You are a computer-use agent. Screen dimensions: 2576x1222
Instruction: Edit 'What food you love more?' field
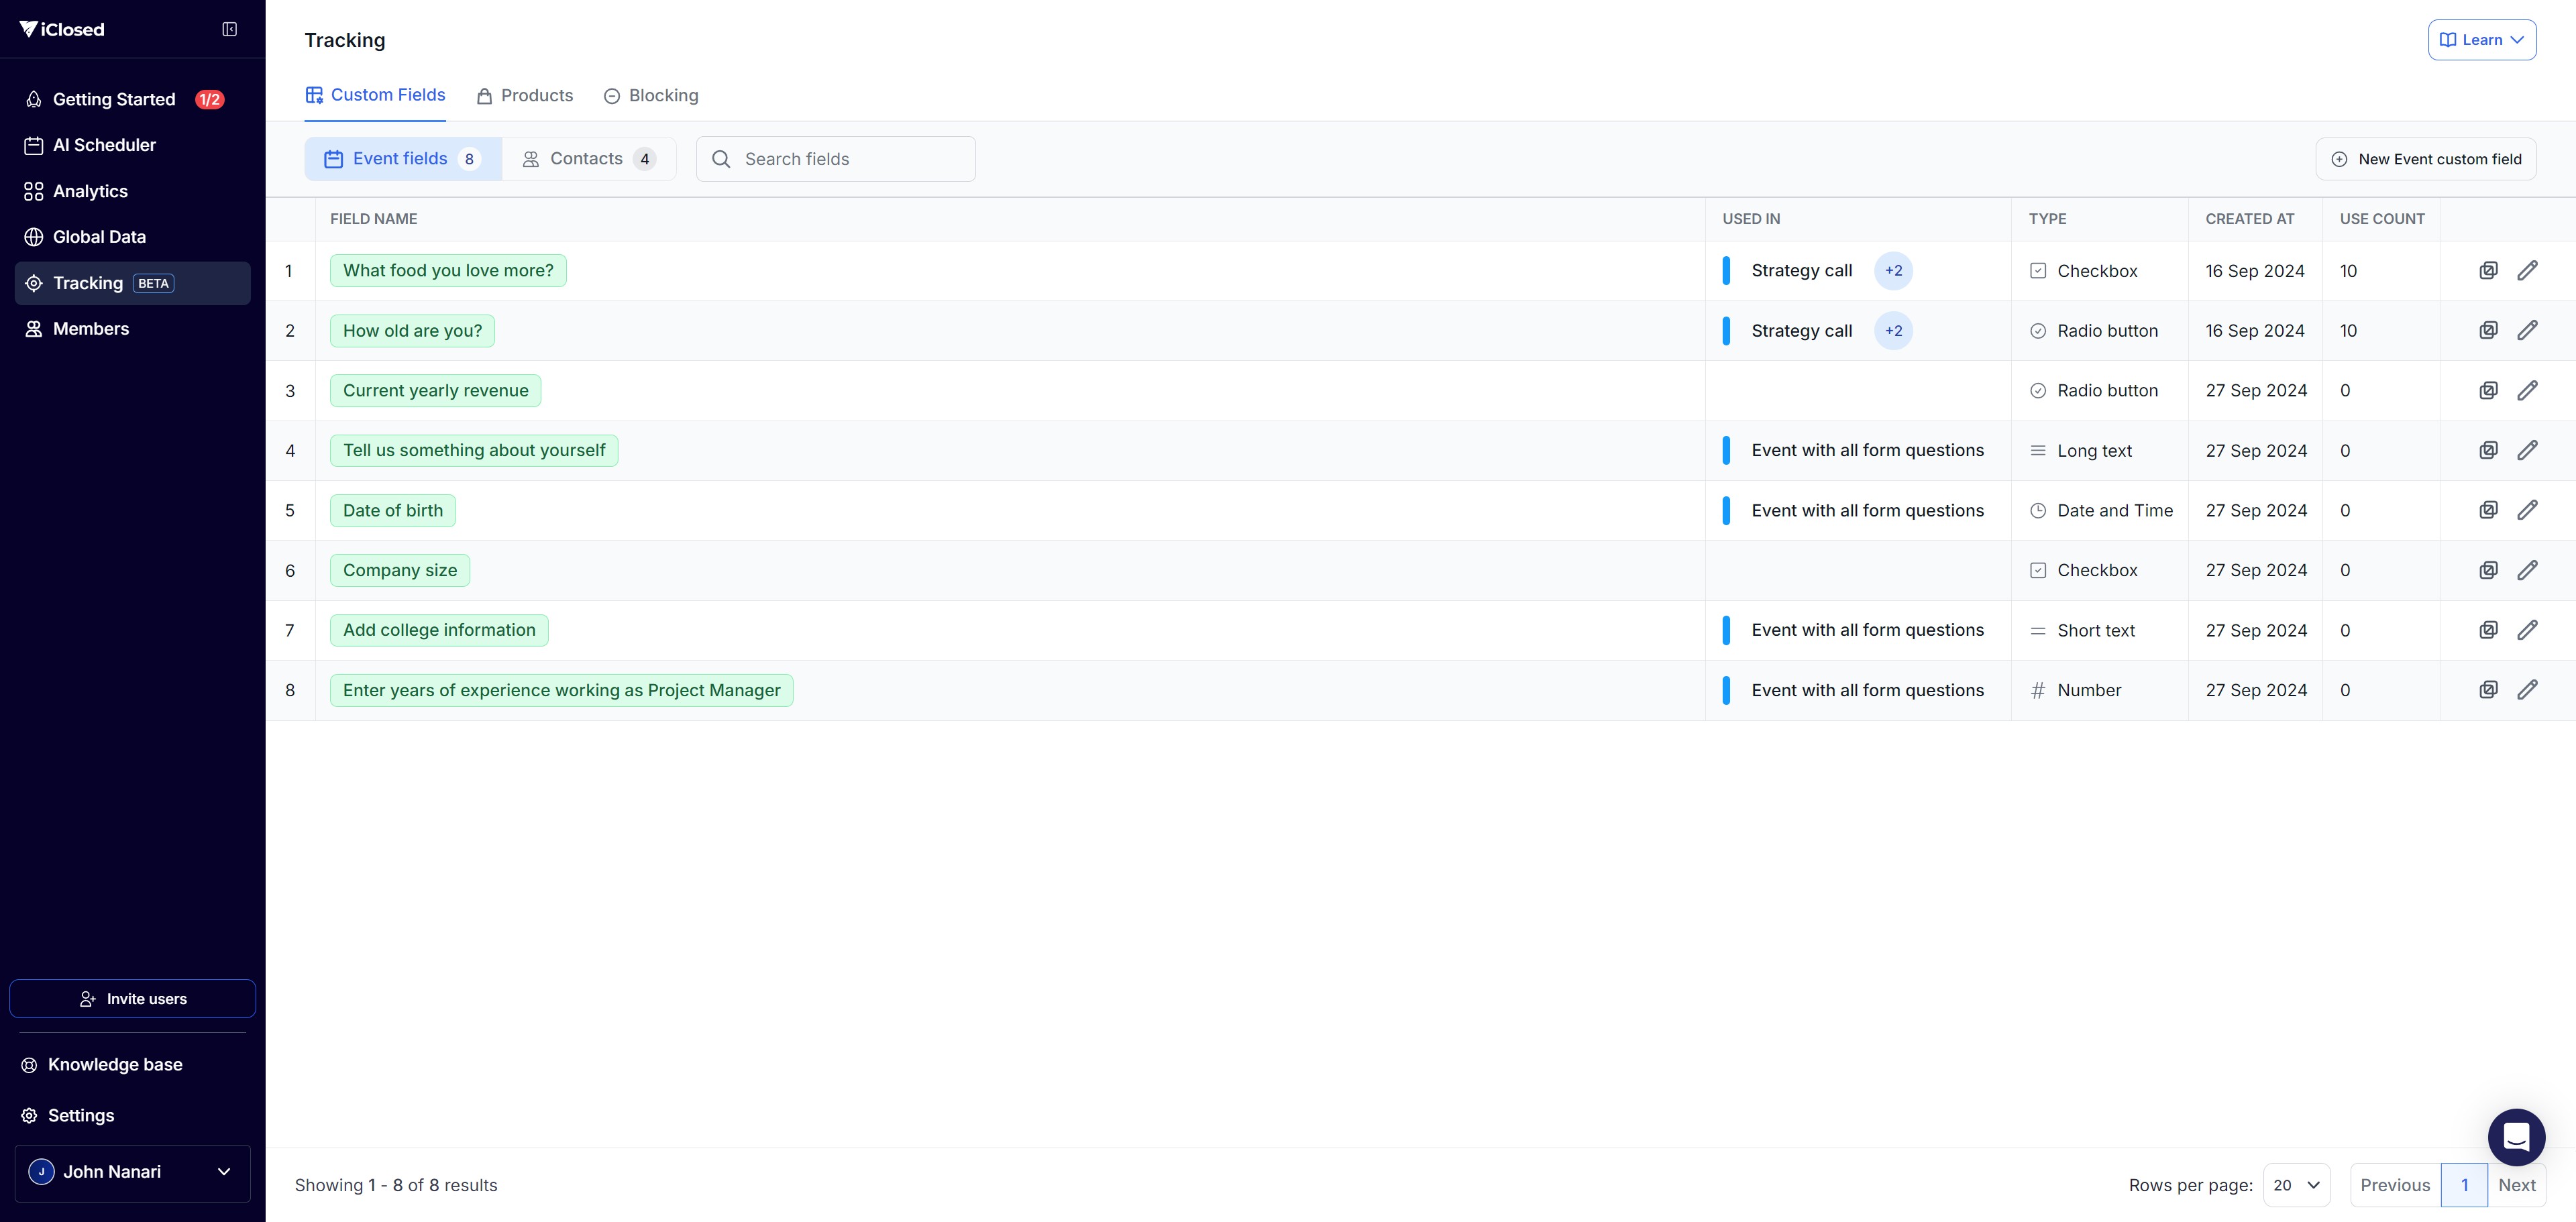[x=2527, y=270]
